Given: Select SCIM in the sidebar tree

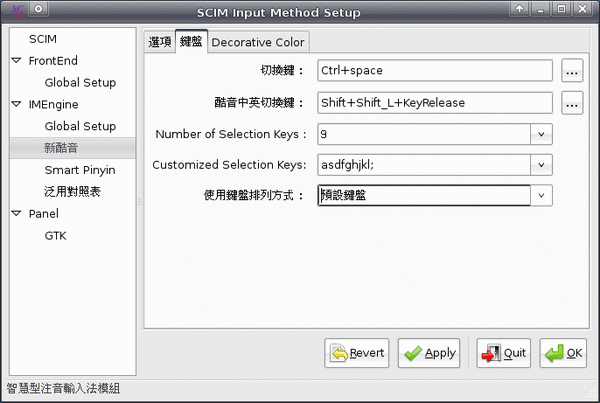Looking at the screenshot, I should click(43, 39).
